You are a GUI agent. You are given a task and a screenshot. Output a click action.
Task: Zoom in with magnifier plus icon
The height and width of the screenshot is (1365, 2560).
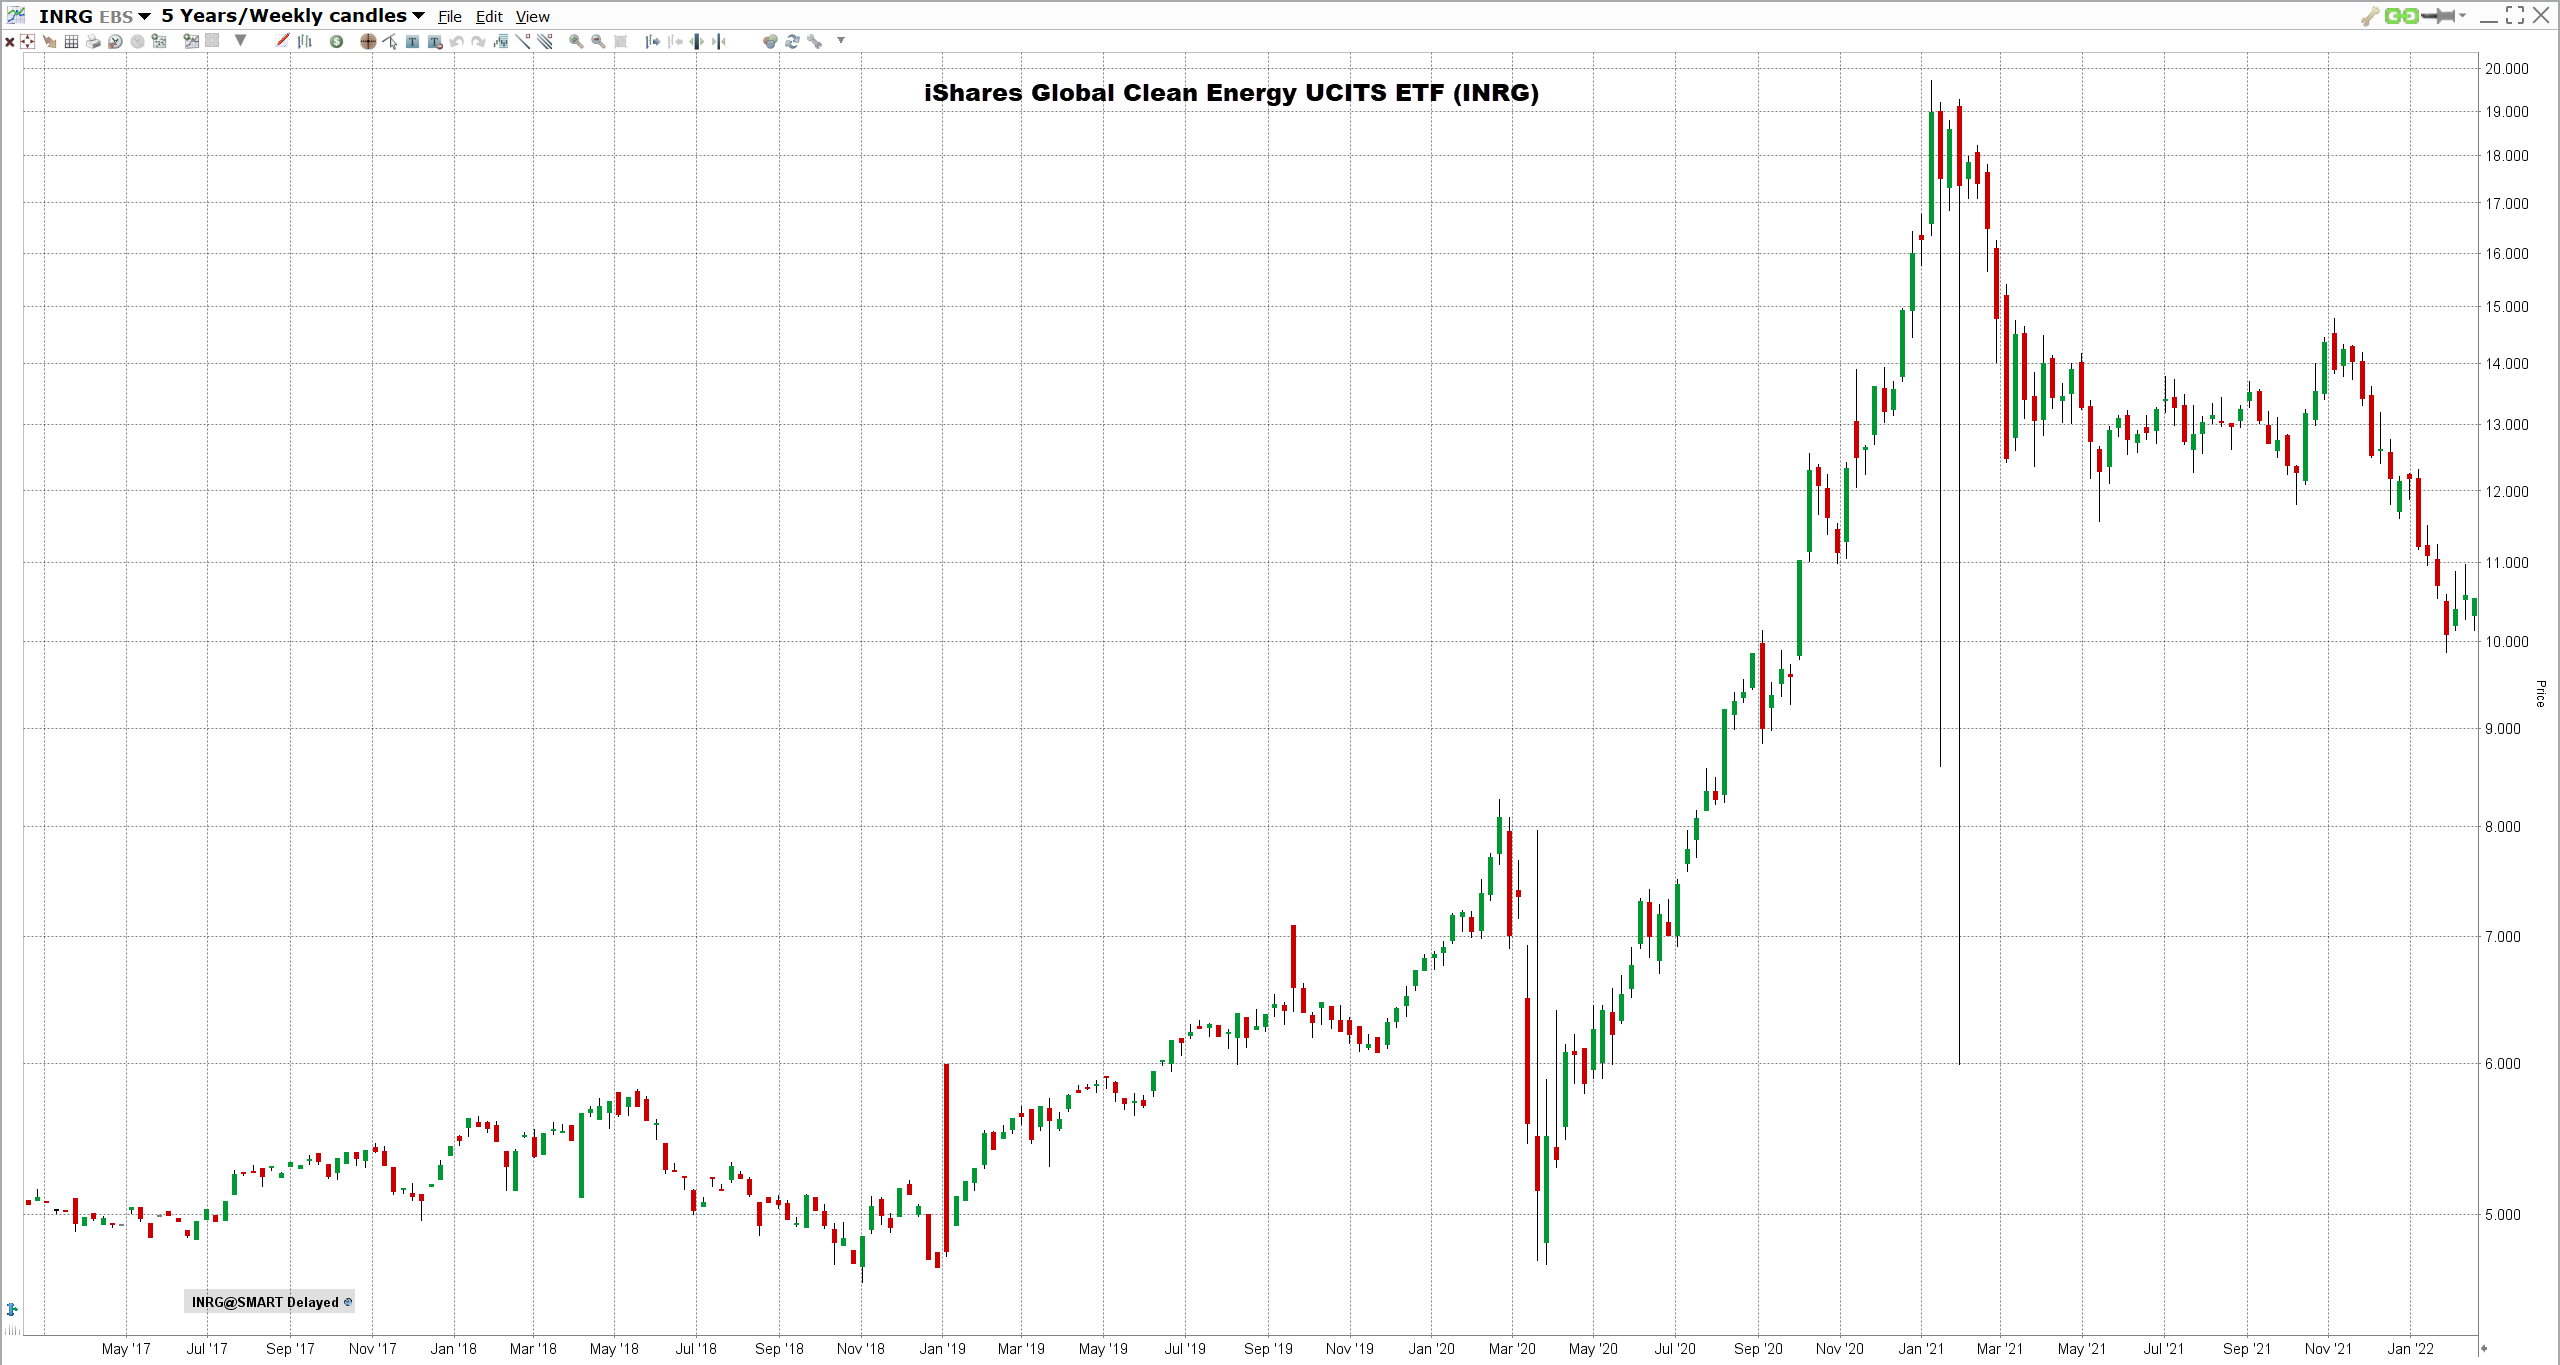576,42
